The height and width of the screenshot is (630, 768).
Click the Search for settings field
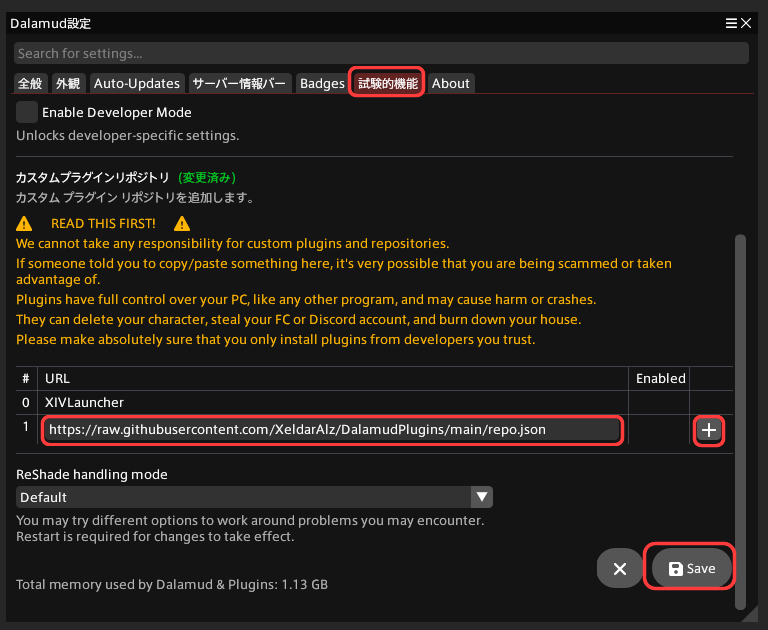click(381, 53)
